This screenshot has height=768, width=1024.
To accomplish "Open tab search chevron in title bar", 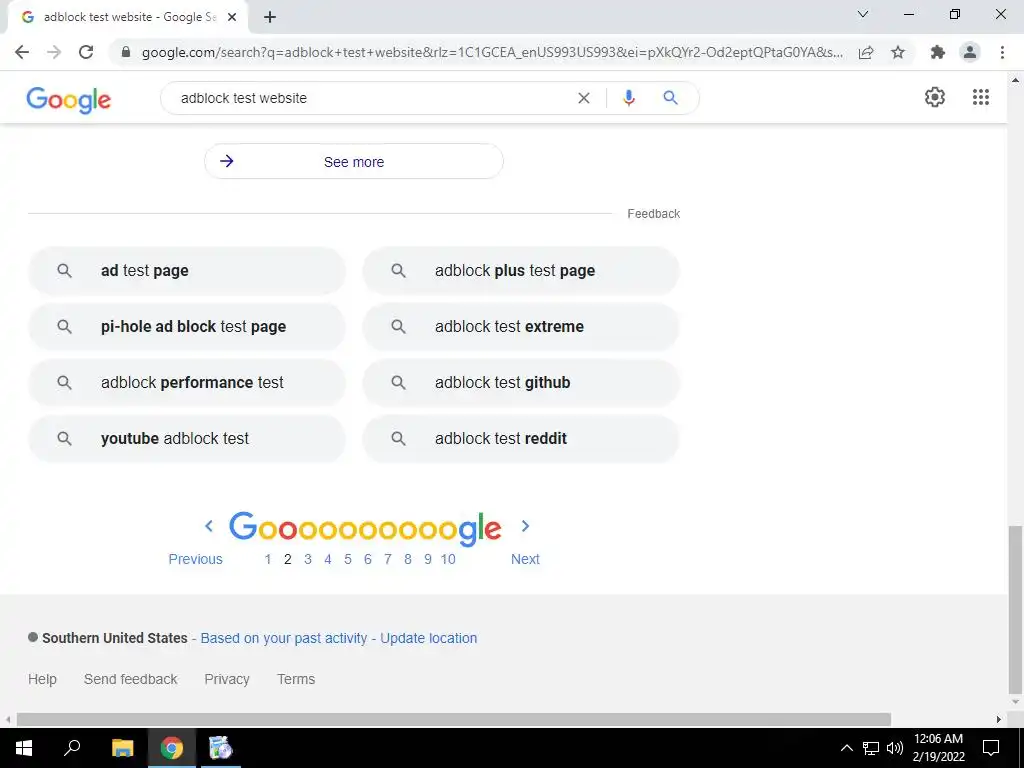I will point(863,14).
